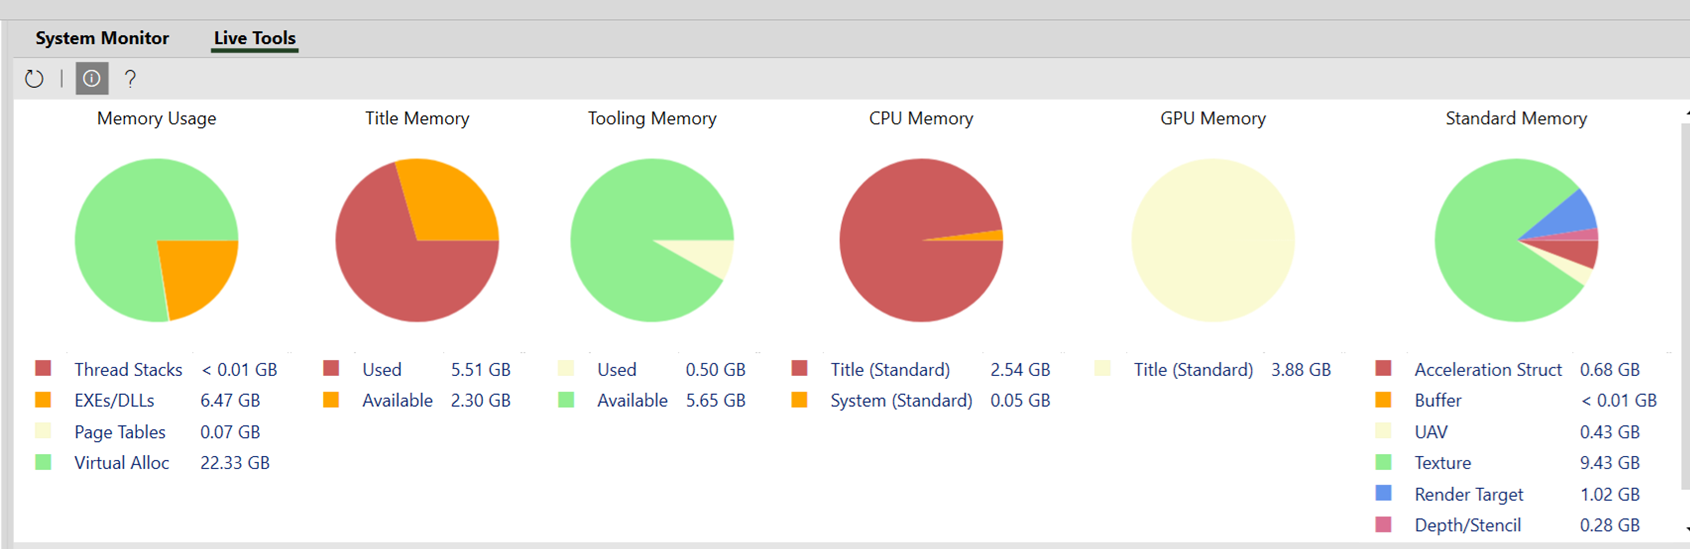The width and height of the screenshot is (1690, 549).
Task: Click the Memory Usage chart title
Action: [157, 119]
